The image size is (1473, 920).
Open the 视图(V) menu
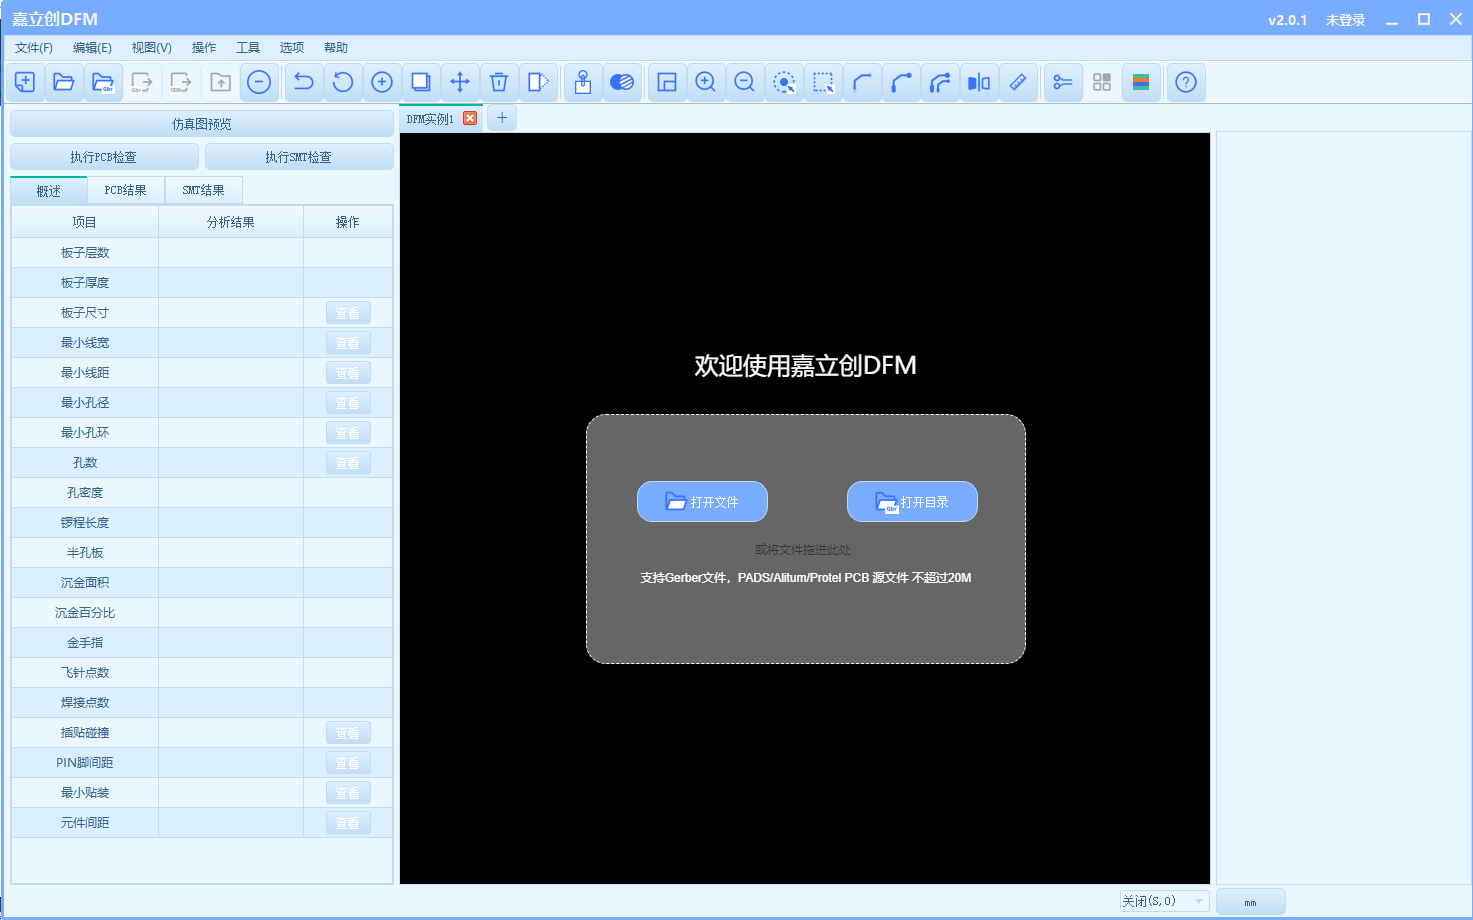click(152, 48)
